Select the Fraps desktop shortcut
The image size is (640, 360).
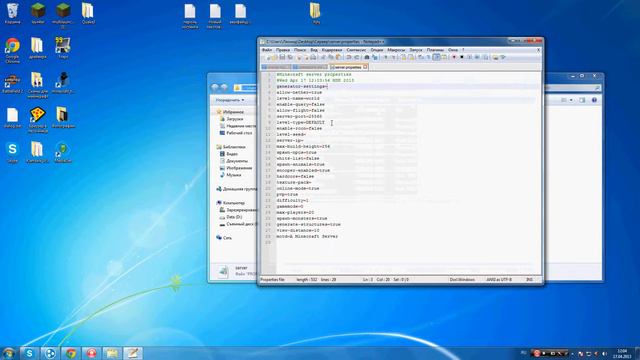pos(63,48)
